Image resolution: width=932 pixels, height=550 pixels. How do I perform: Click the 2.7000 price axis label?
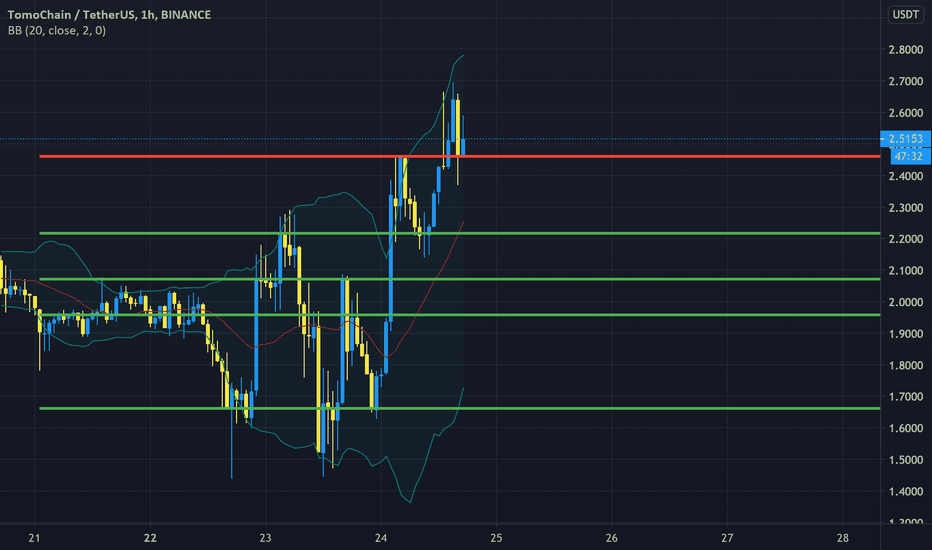click(905, 81)
